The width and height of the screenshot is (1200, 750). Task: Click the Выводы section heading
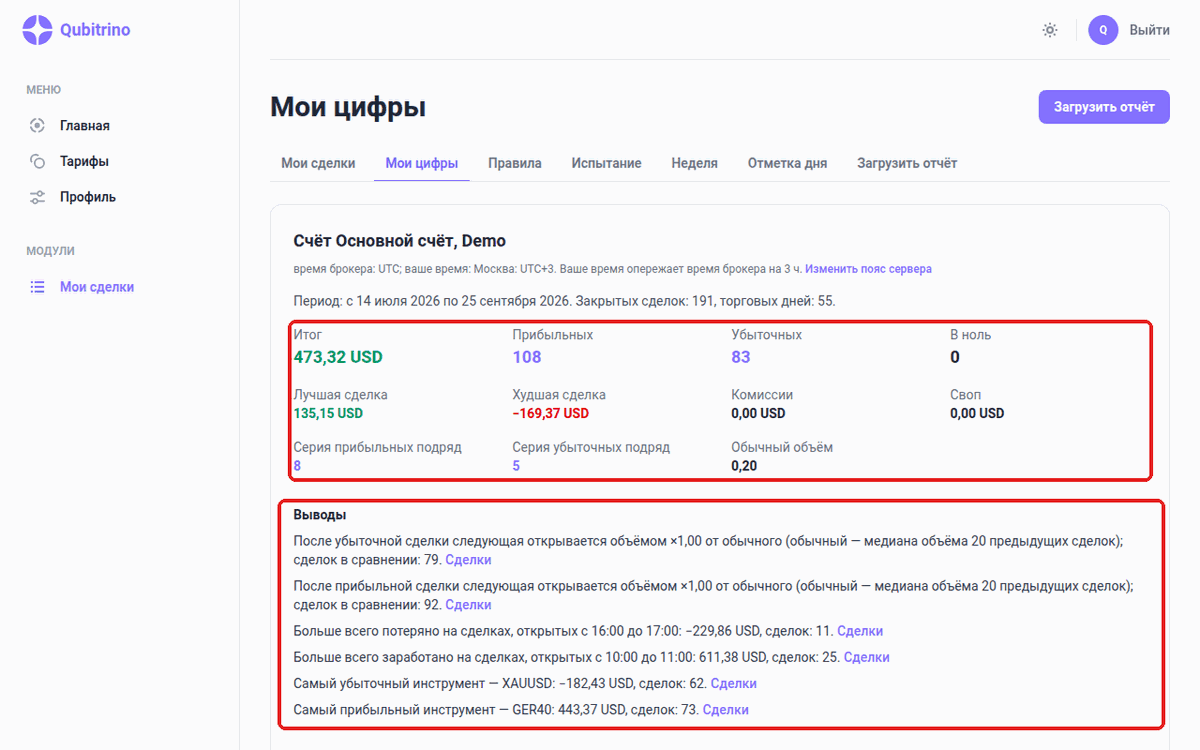pos(320,515)
